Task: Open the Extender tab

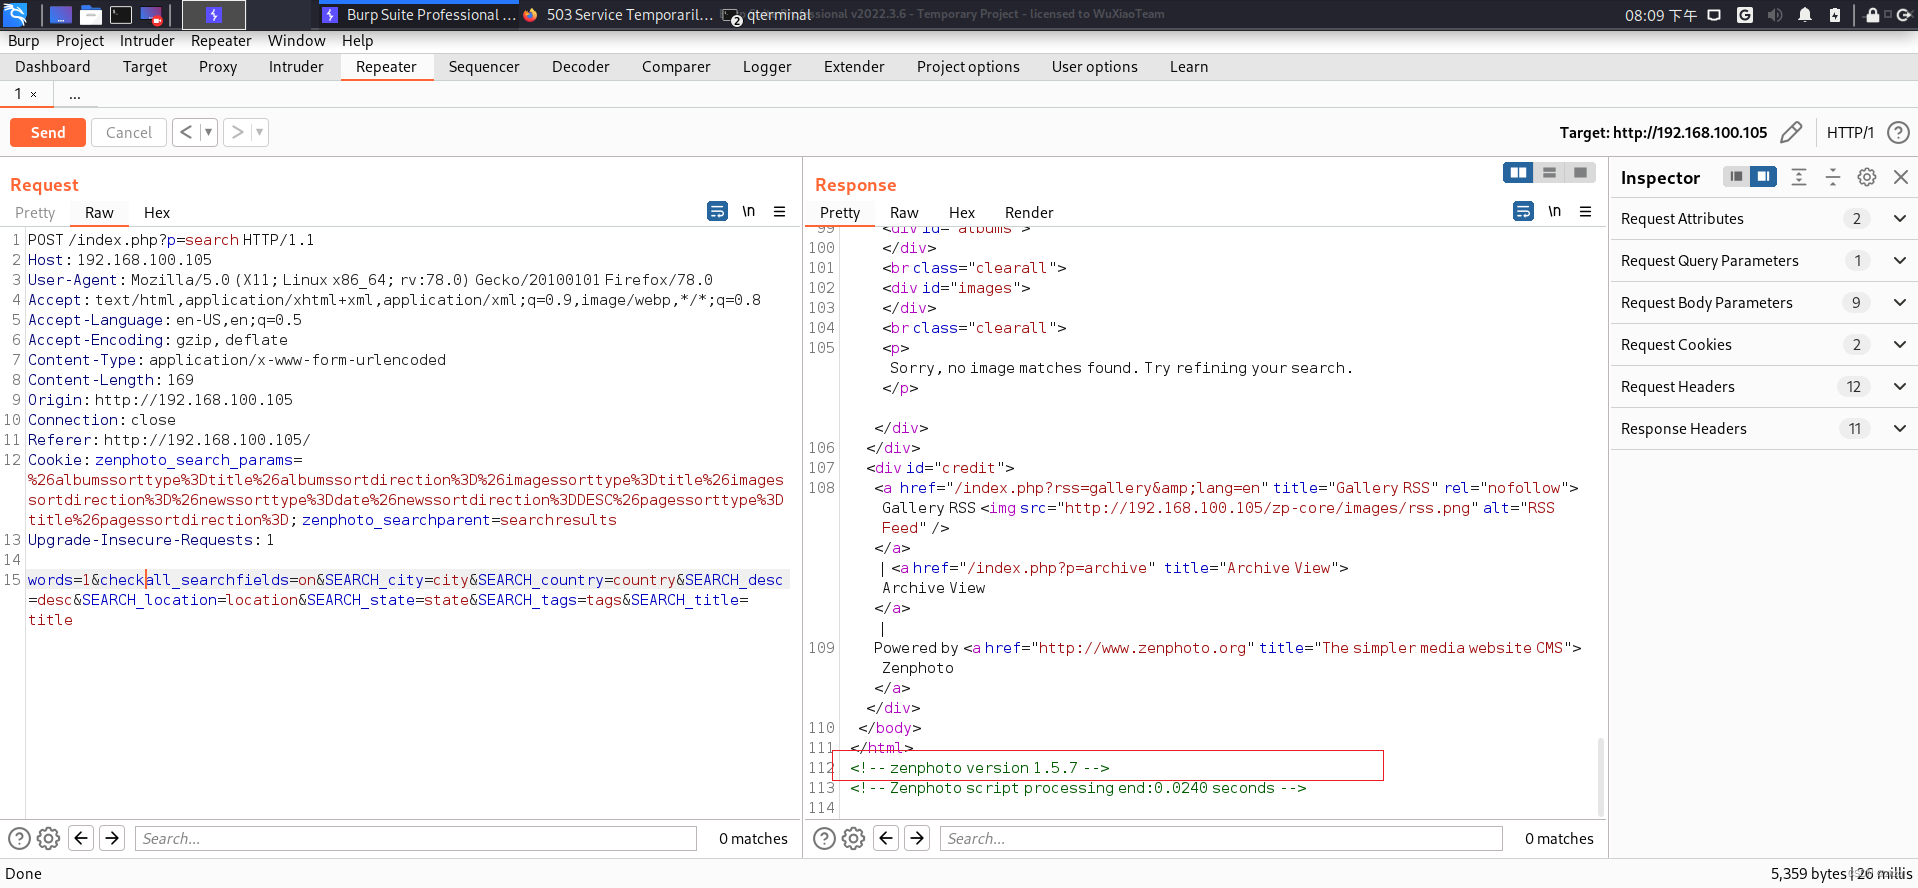Action: click(x=854, y=66)
